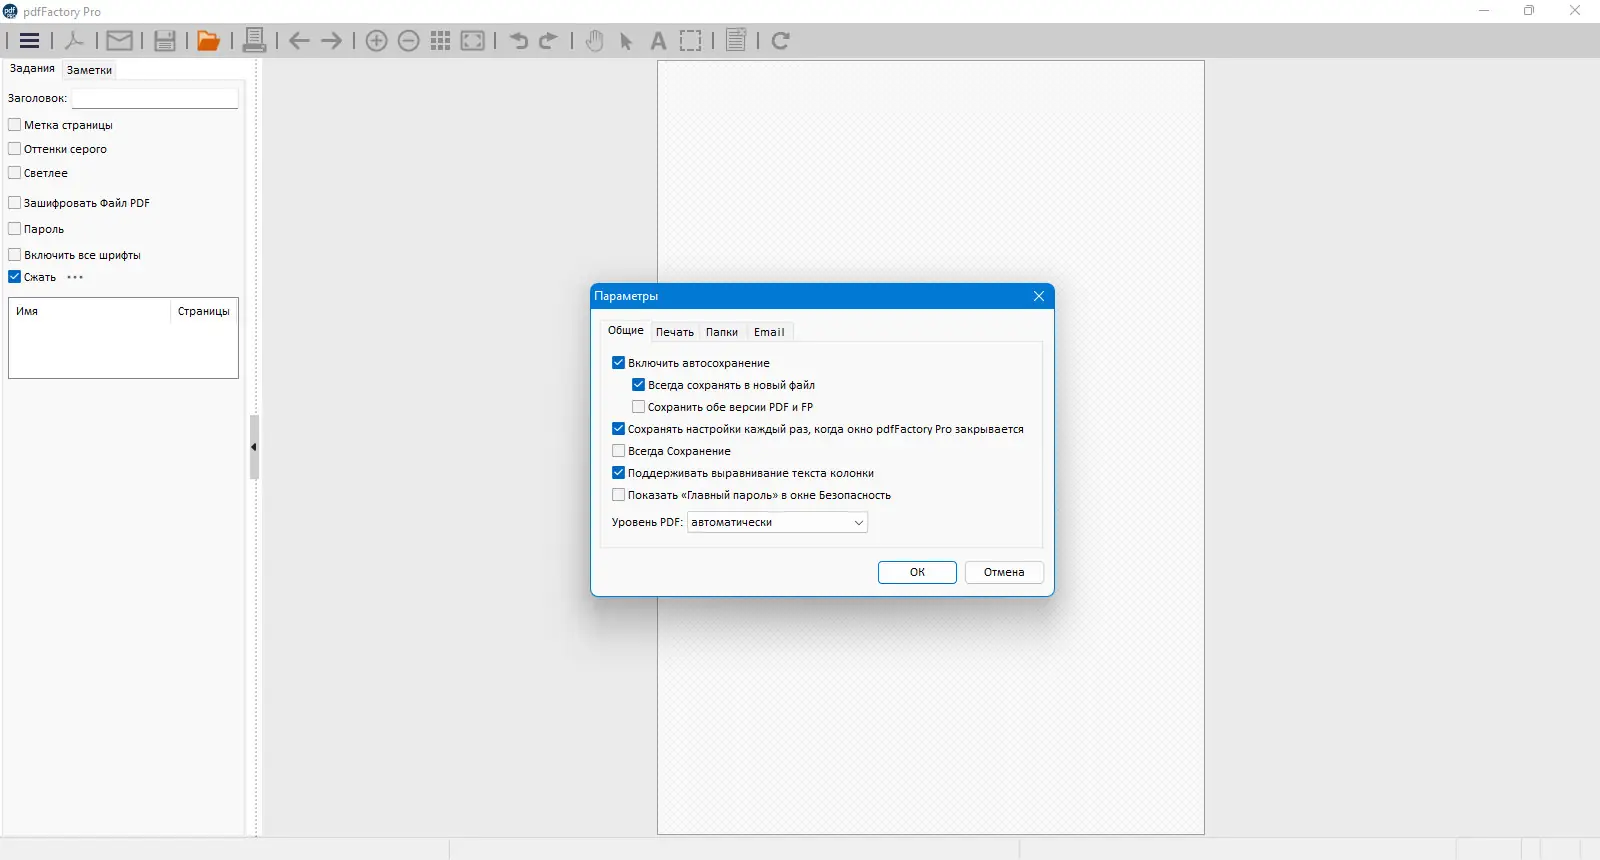Show the thumbnails grid view
This screenshot has width=1600, height=860.
point(440,41)
